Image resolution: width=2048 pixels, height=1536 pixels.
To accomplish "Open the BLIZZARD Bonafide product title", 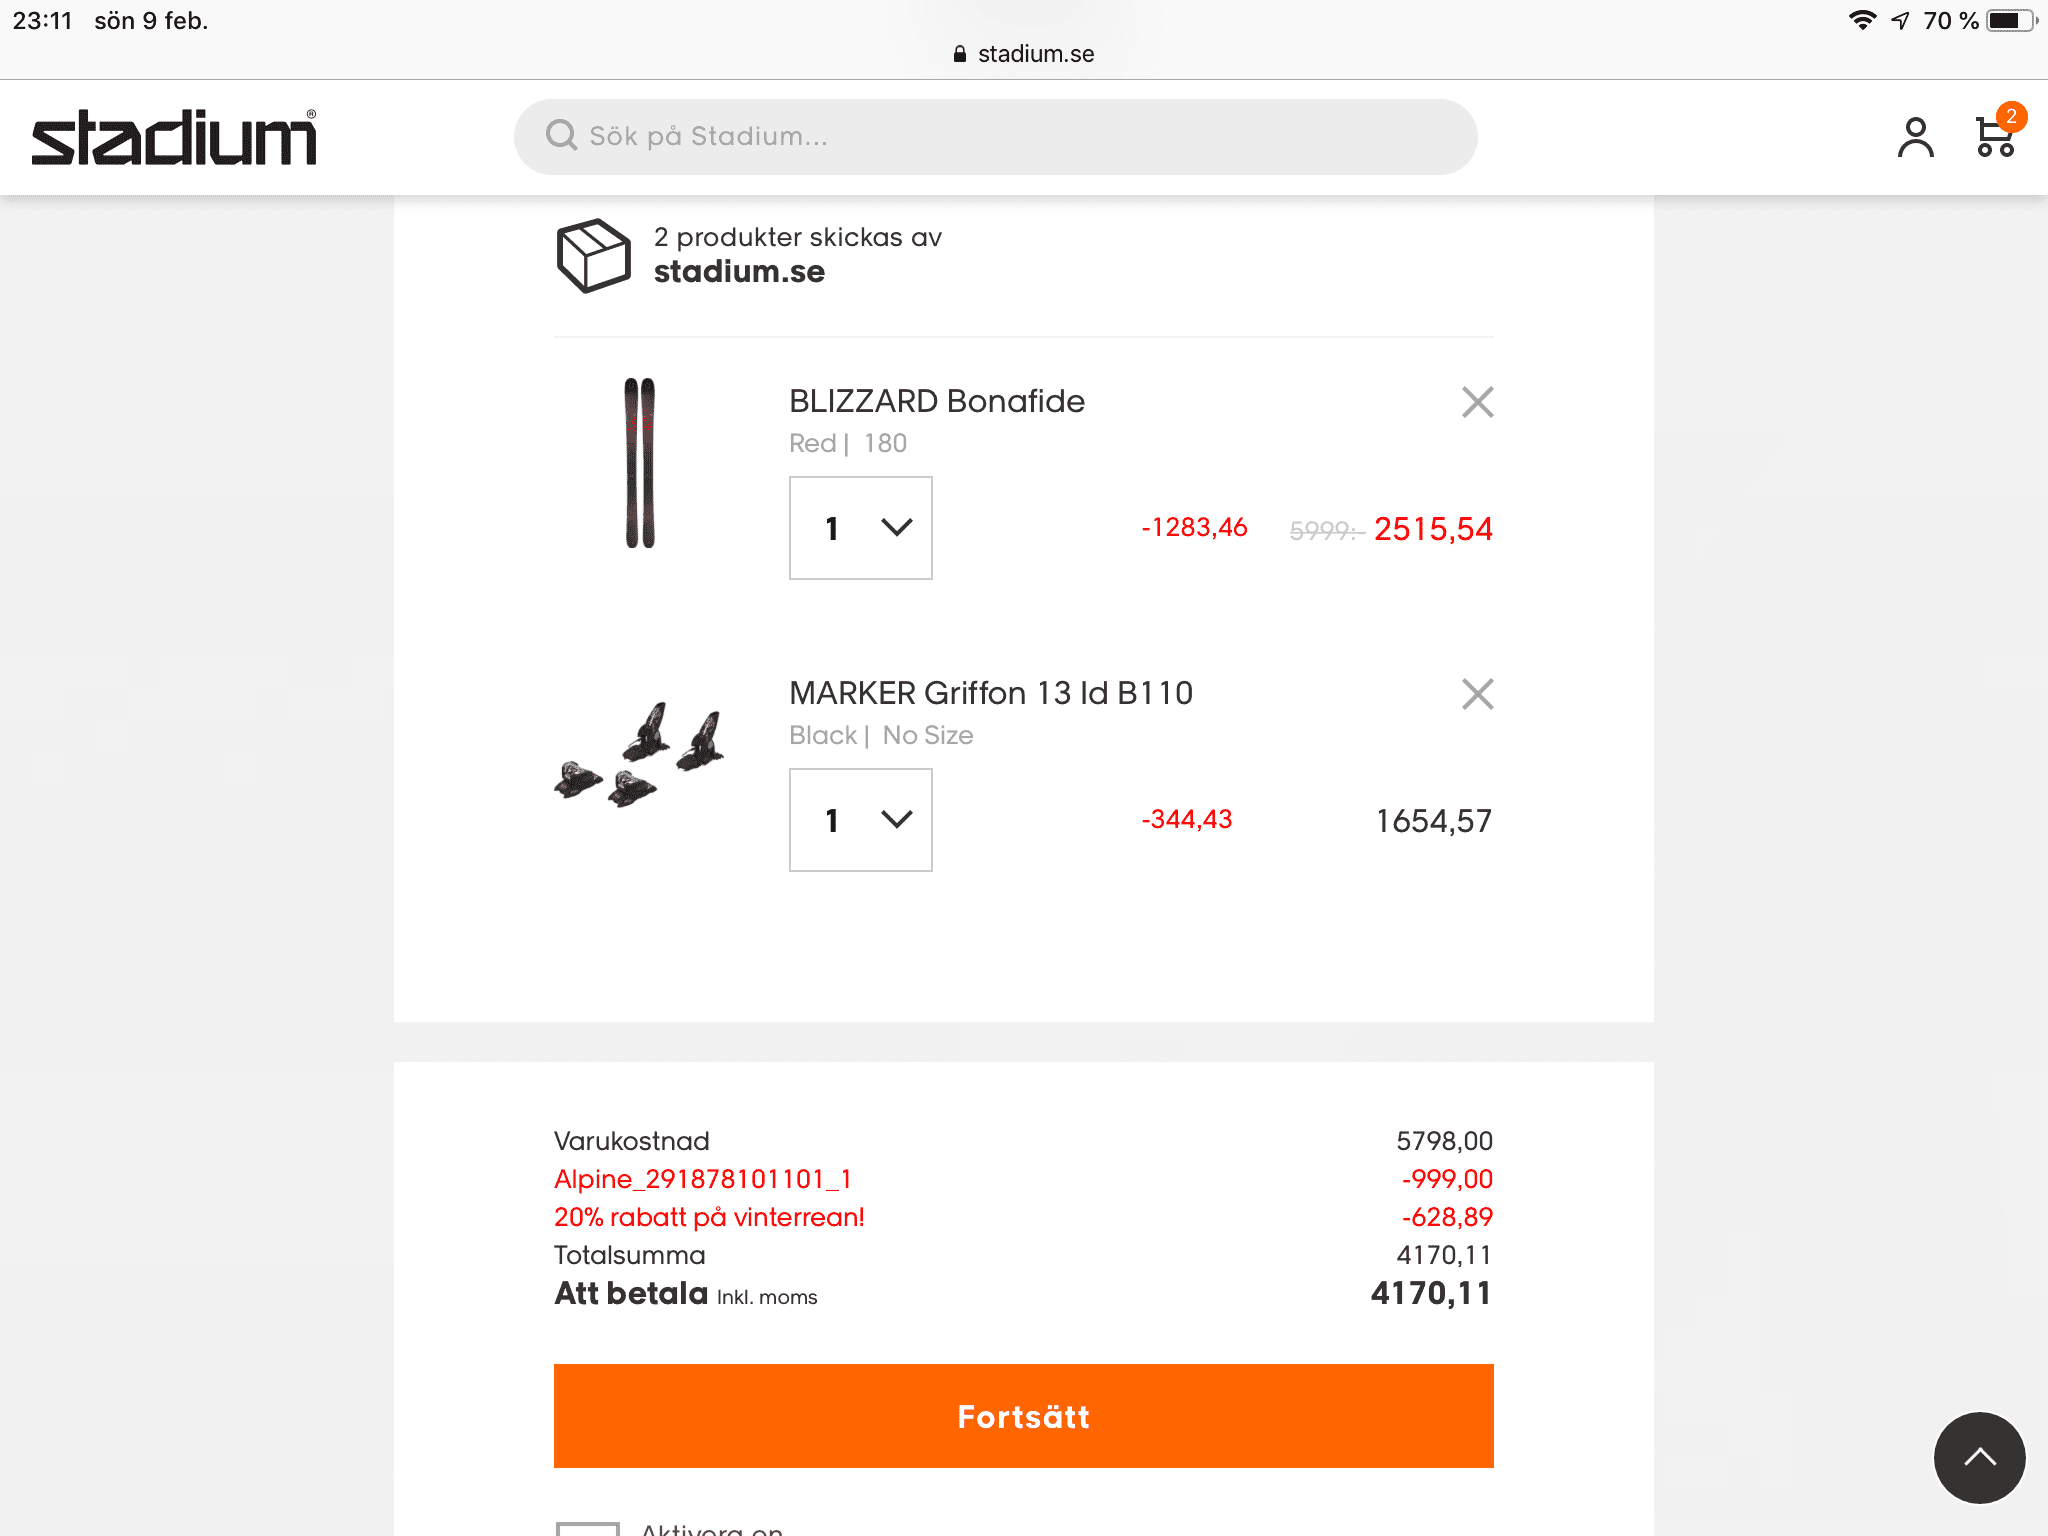I will pyautogui.click(x=936, y=401).
